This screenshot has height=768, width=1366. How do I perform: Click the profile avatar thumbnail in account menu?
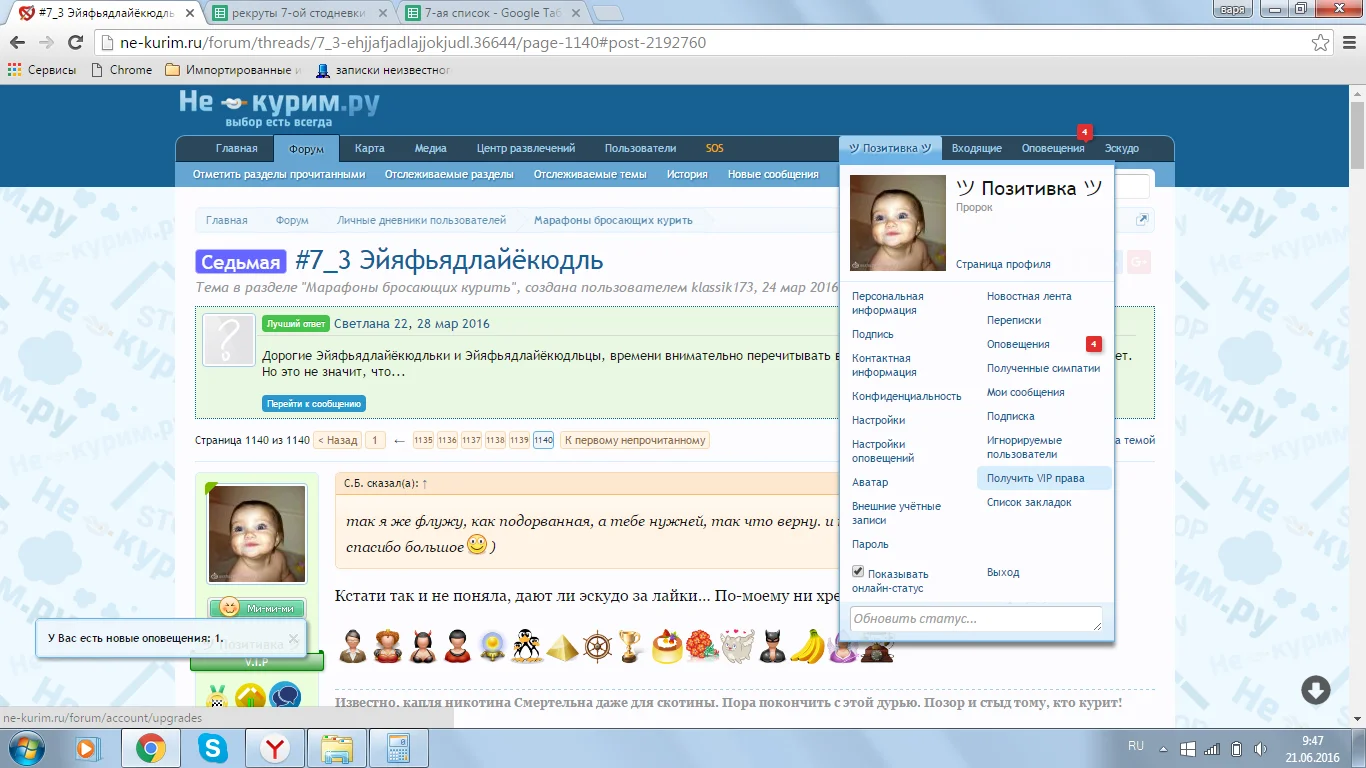tap(898, 223)
